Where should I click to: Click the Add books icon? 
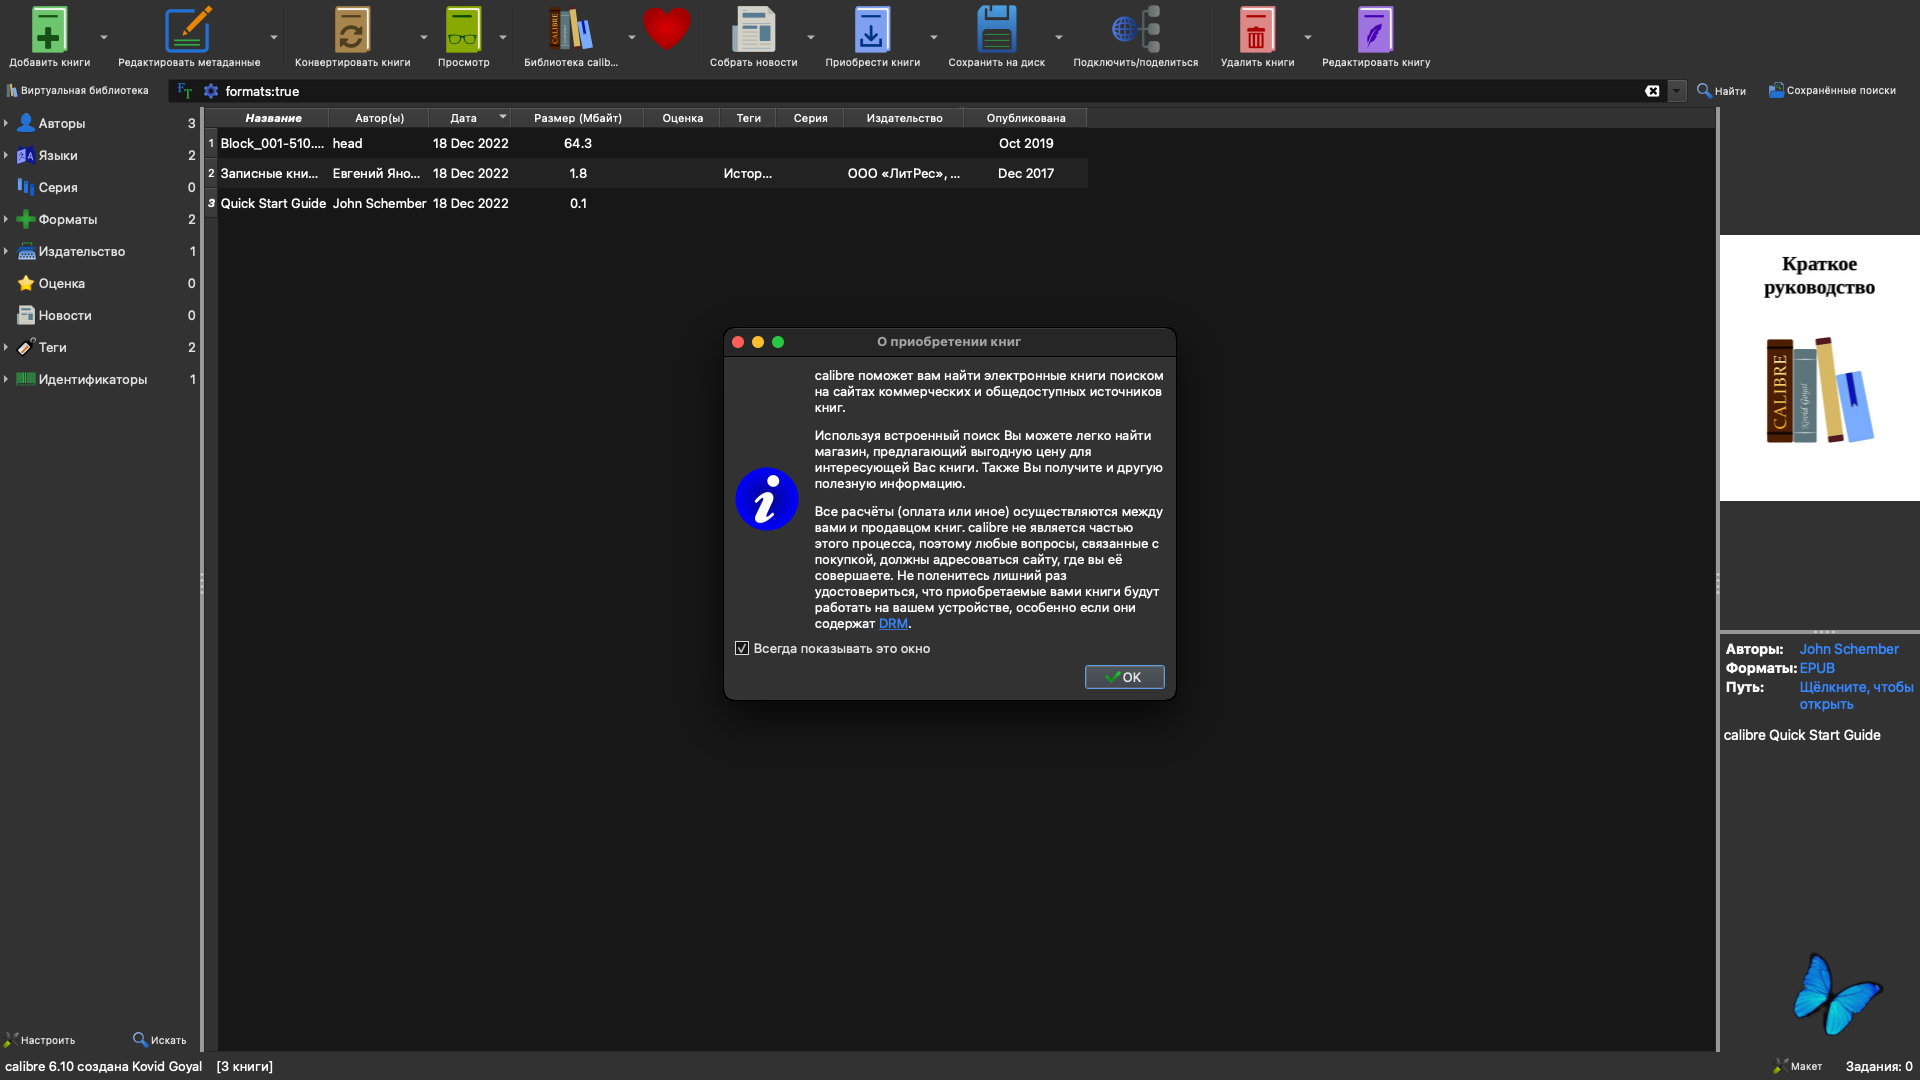(48, 30)
